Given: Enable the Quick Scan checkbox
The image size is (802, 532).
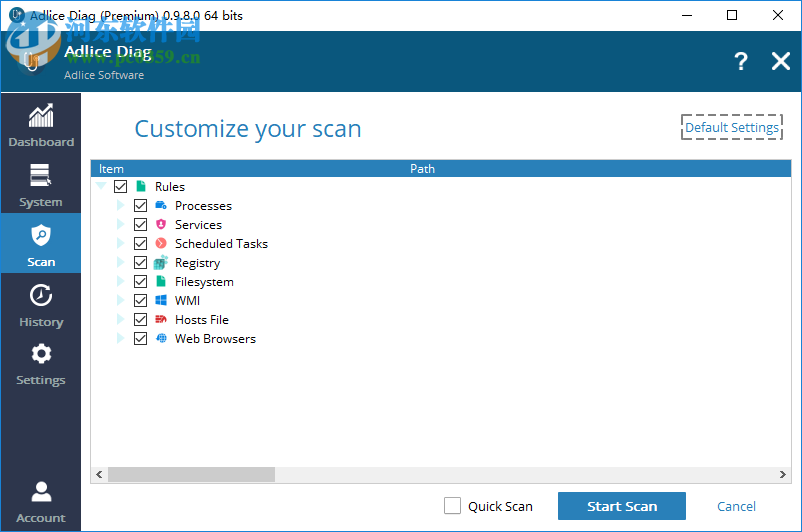Looking at the screenshot, I should click(452, 505).
